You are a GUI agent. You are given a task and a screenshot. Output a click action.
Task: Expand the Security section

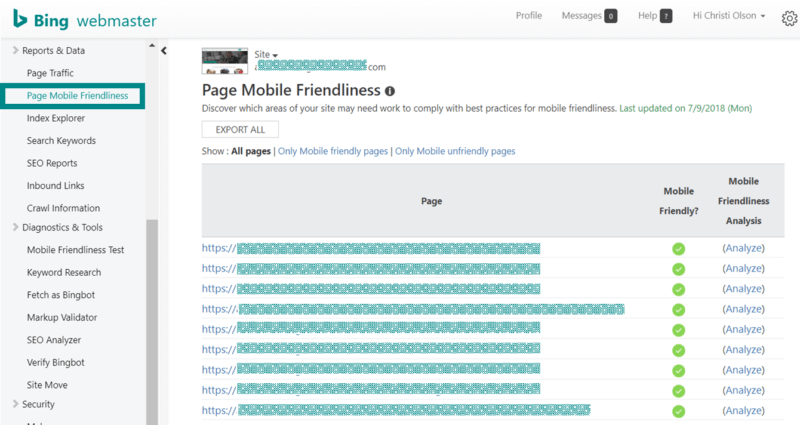(15, 404)
